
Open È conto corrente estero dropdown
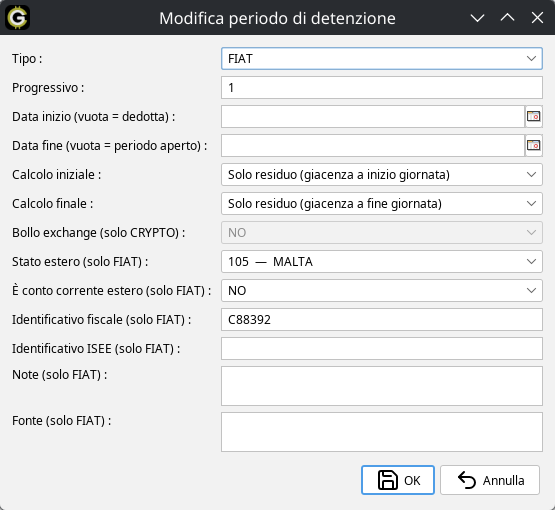[382, 291]
